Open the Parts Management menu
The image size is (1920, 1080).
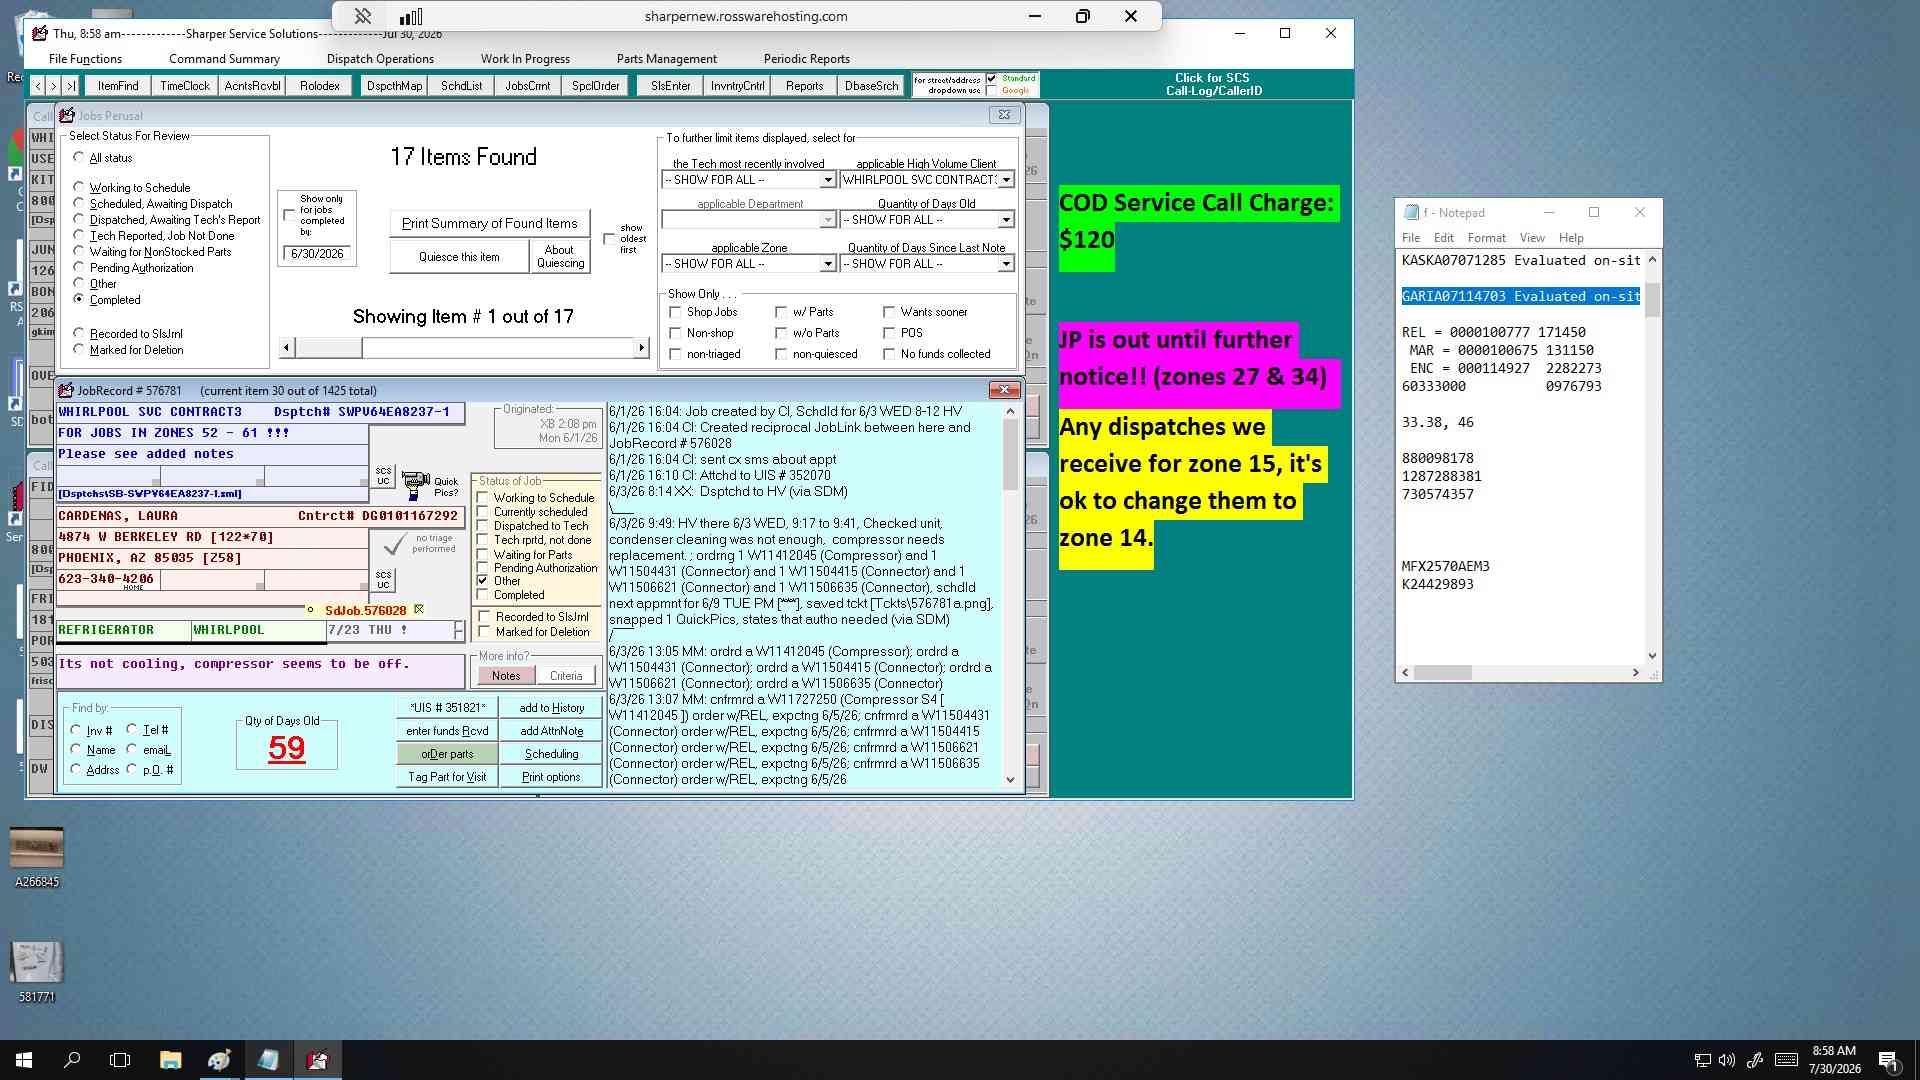(x=666, y=59)
